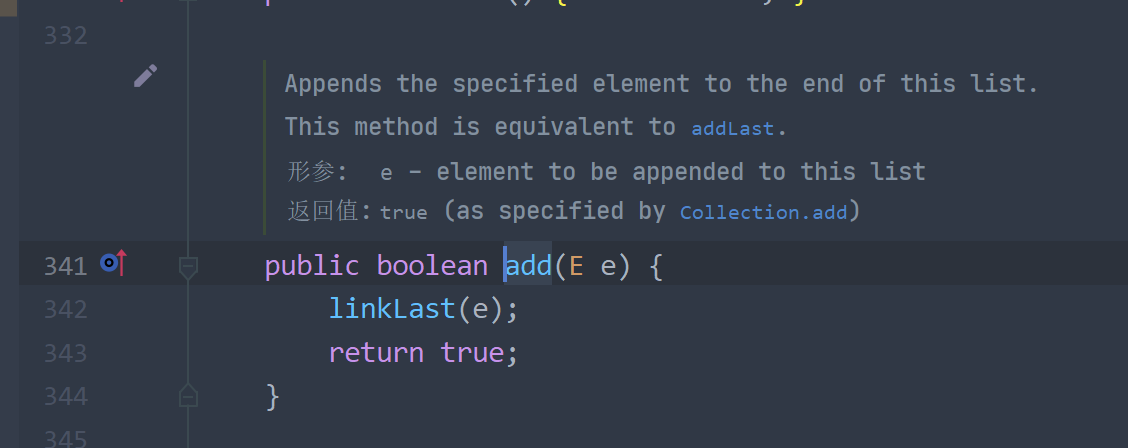The width and height of the screenshot is (1128, 448).
Task: Click line number 341 in the gutter
Action: (x=65, y=267)
